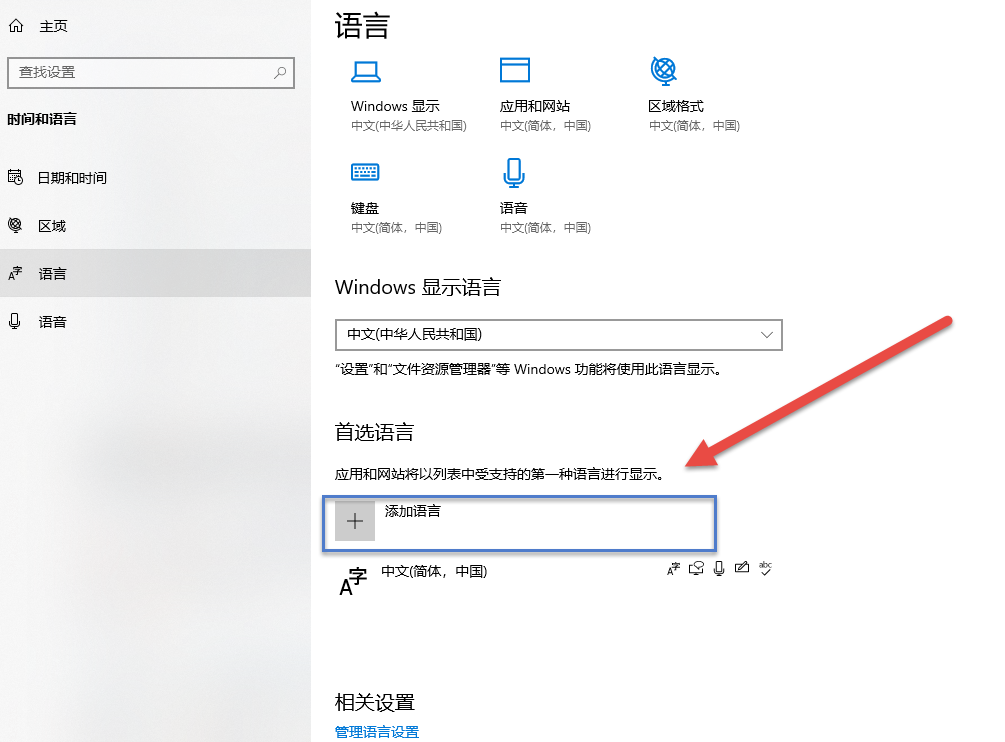
Task: Click the plus icon to add language
Action: pyautogui.click(x=355, y=521)
